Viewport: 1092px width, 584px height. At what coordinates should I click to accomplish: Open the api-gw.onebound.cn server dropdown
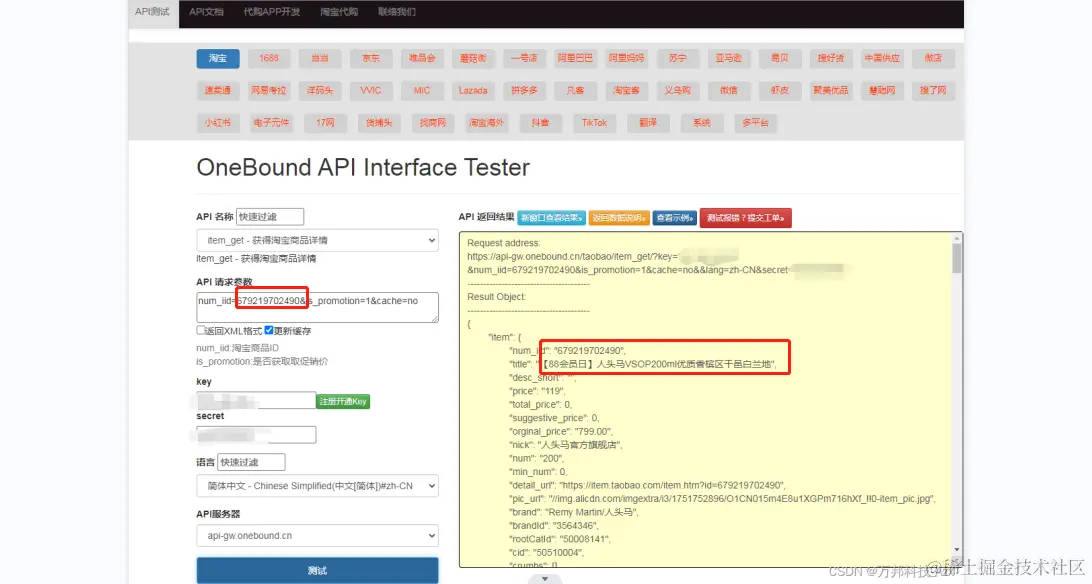tap(318, 535)
